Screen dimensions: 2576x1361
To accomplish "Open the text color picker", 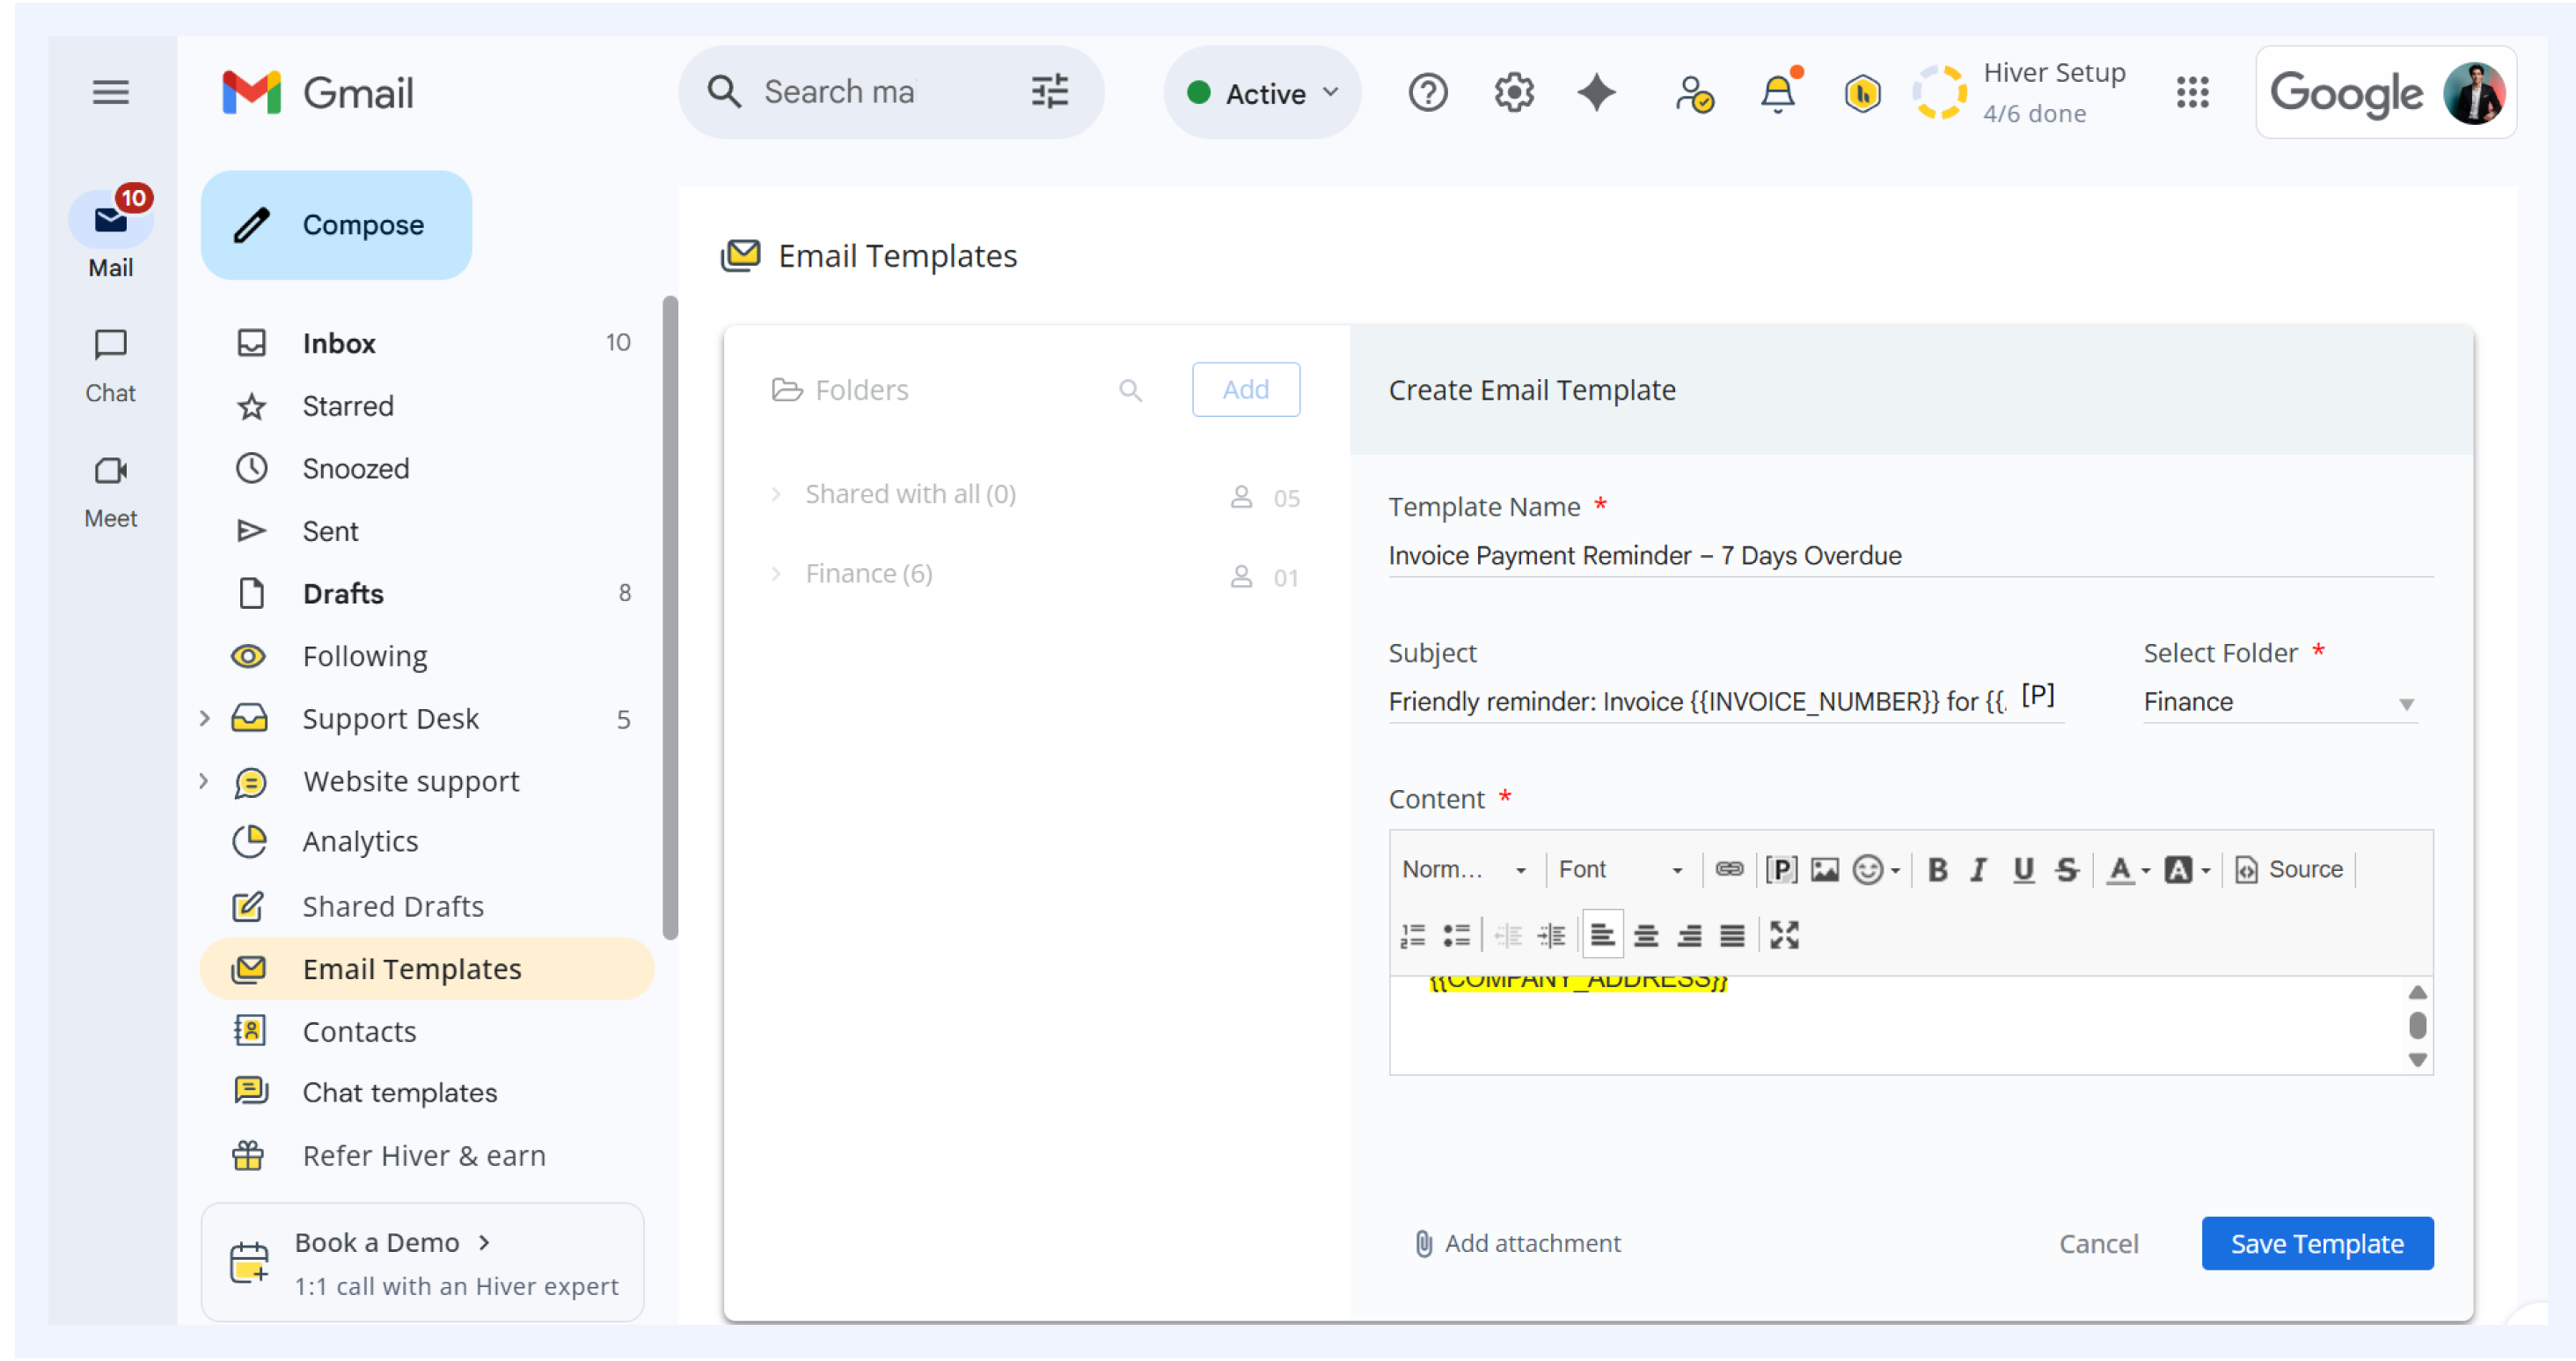I will (x=2127, y=870).
